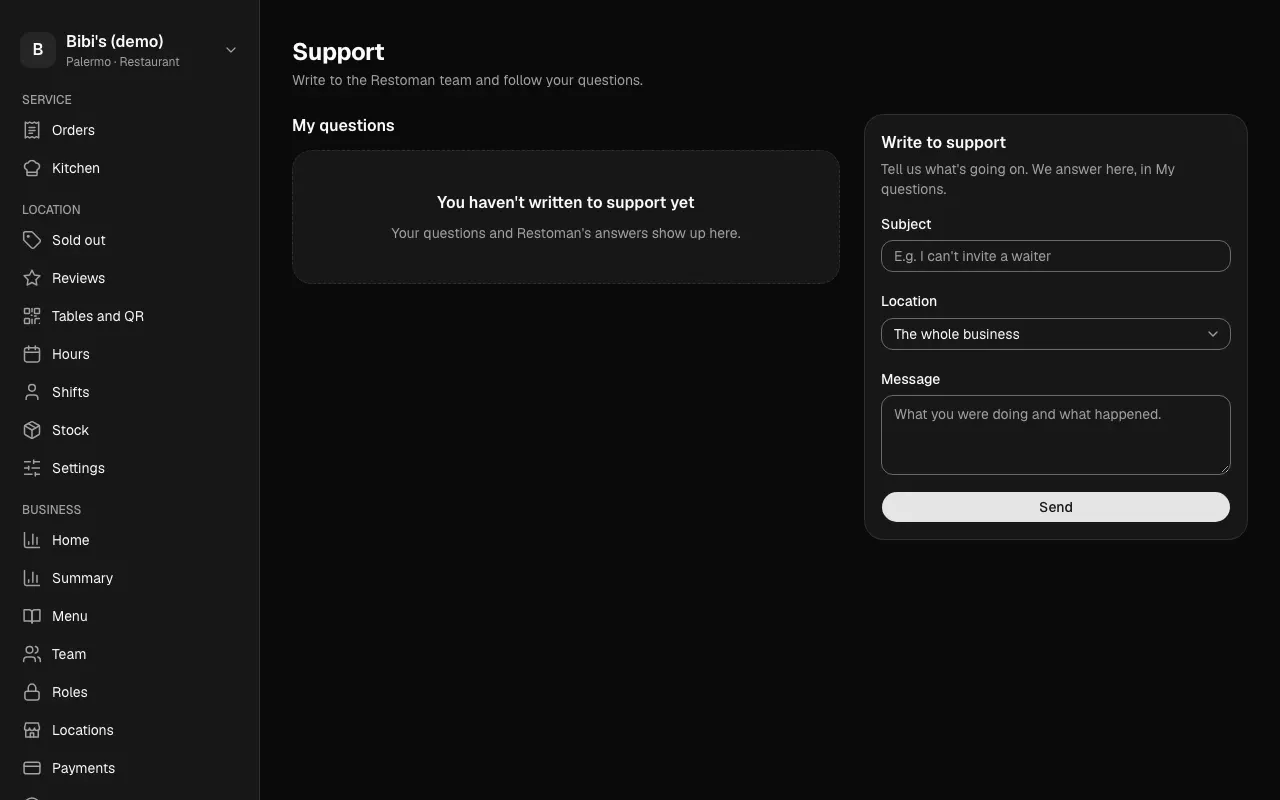Focus the Subject input field
This screenshot has width=1280, height=800.
pos(1055,256)
